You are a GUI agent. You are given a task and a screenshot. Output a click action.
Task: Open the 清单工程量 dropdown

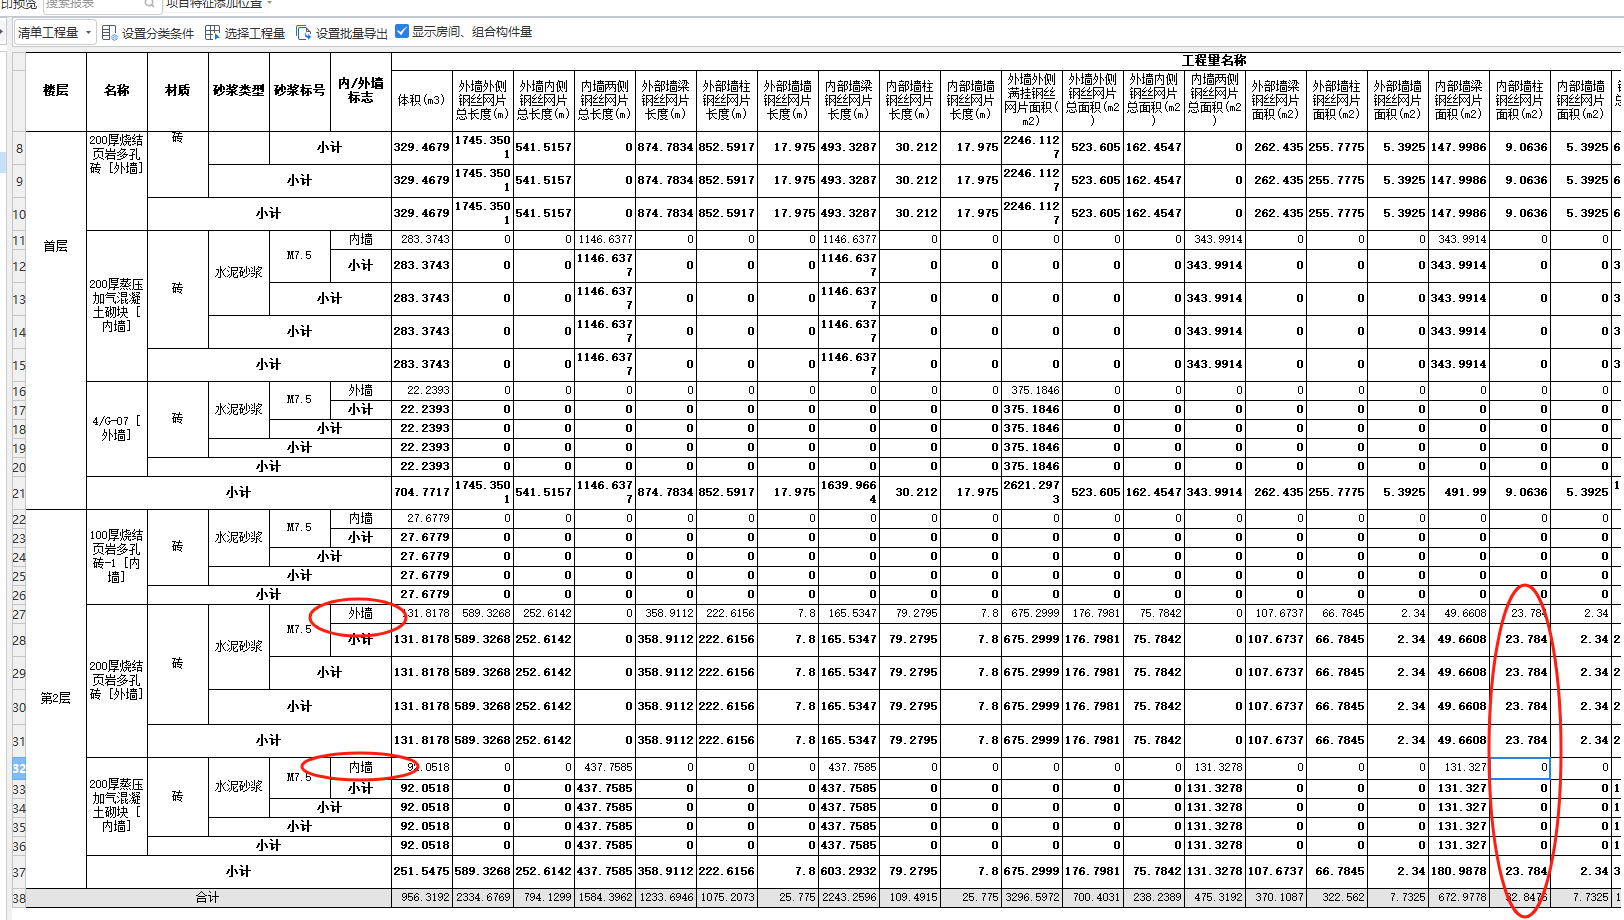tap(55, 33)
